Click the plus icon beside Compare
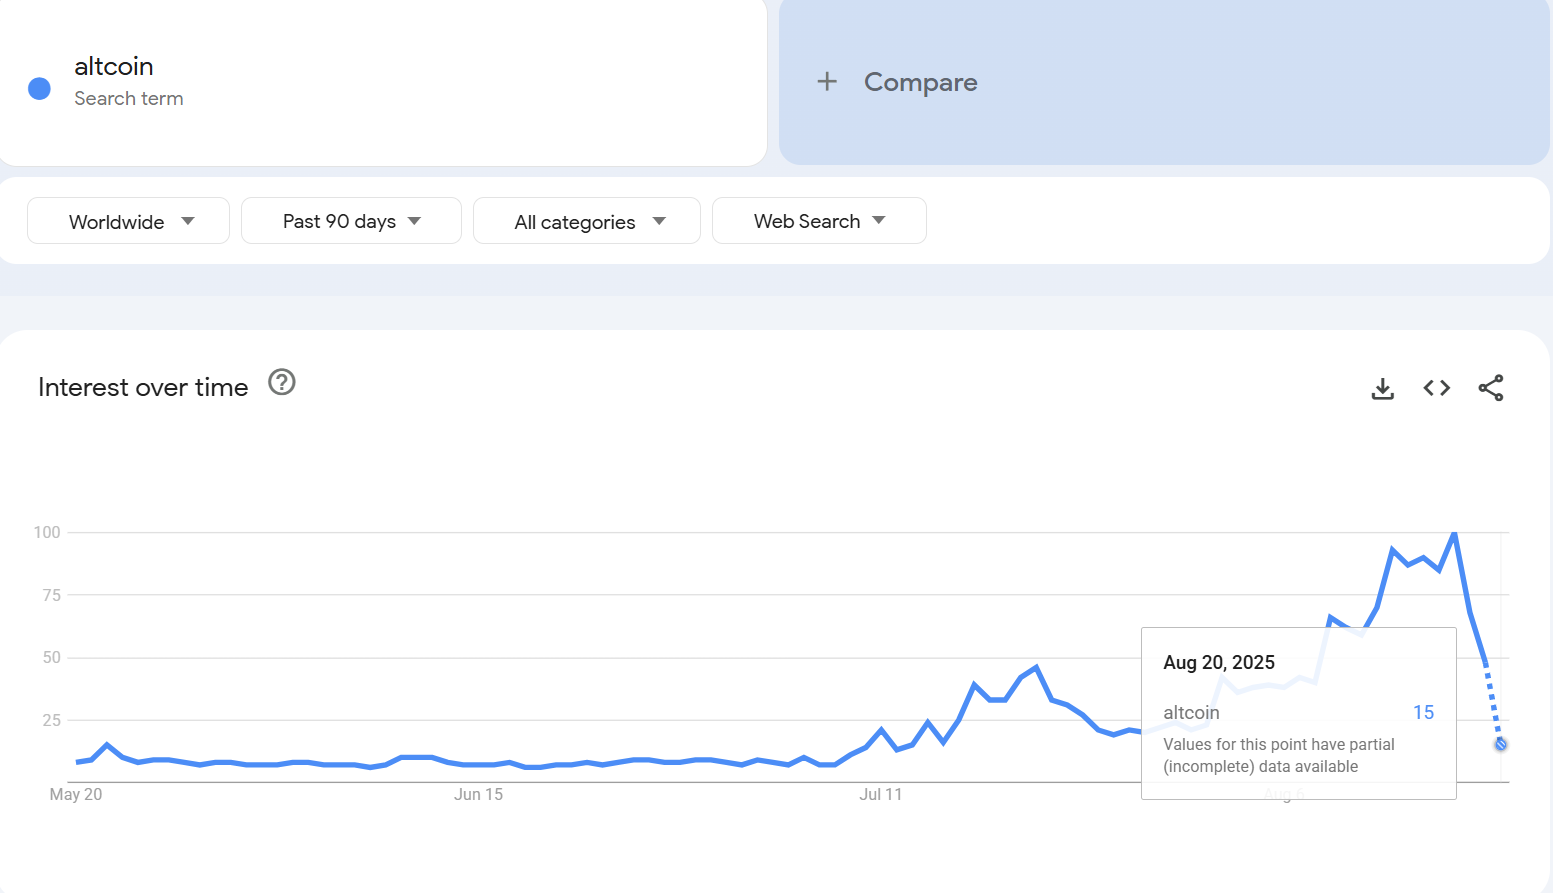Image resolution: width=1553 pixels, height=893 pixels. coord(827,82)
